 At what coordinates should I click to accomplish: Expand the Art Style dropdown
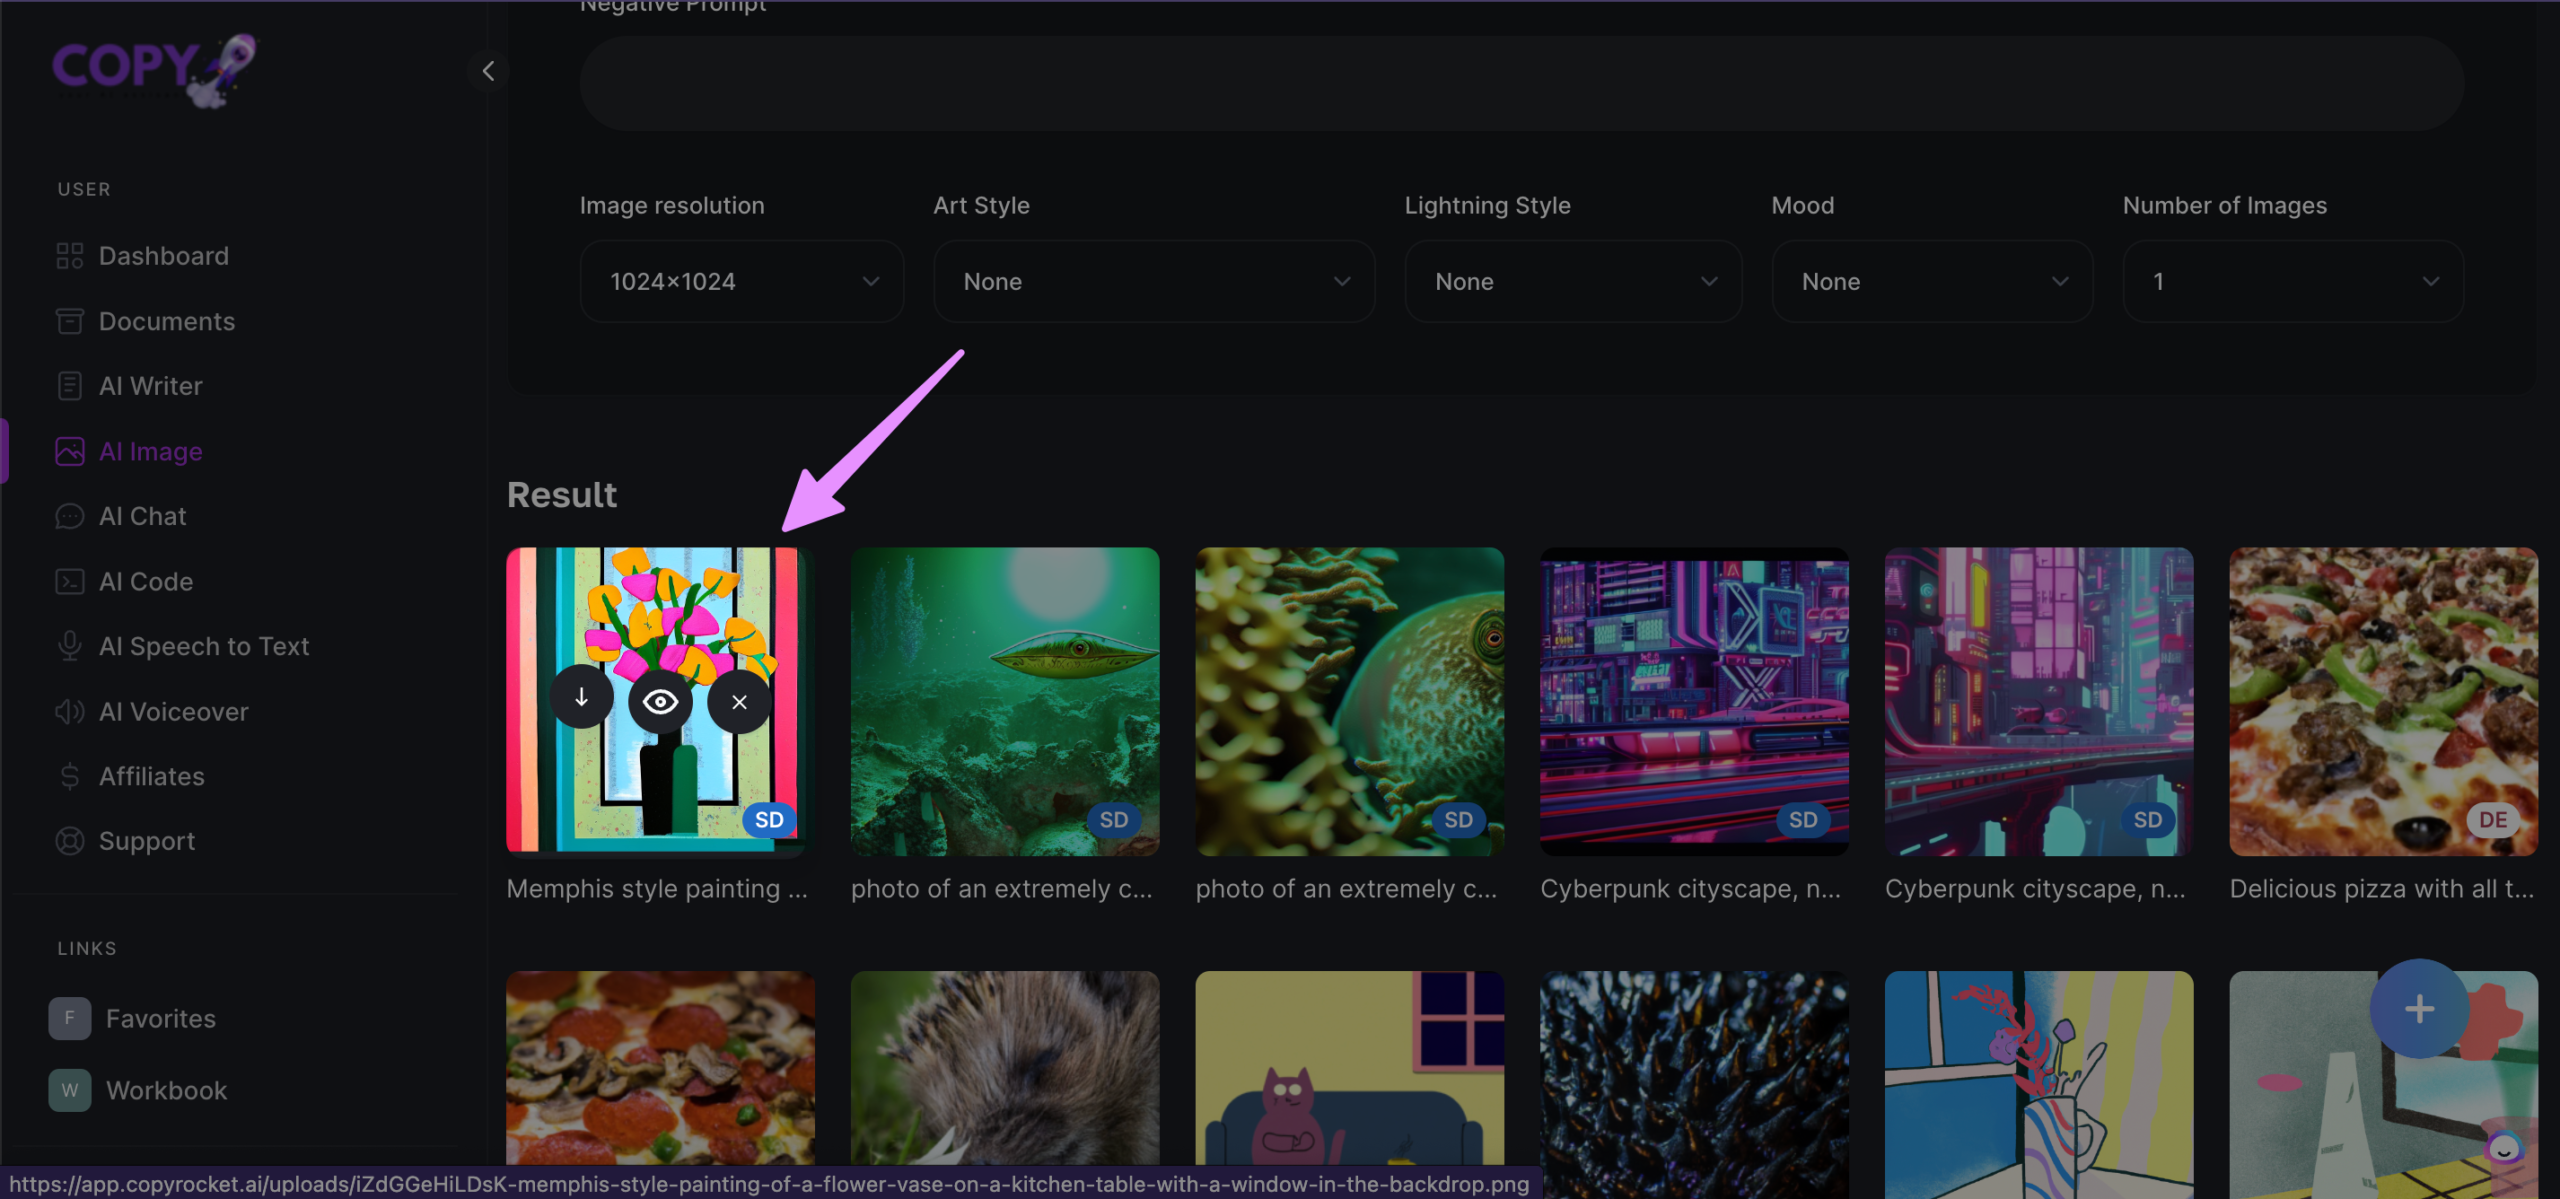[x=1153, y=282]
